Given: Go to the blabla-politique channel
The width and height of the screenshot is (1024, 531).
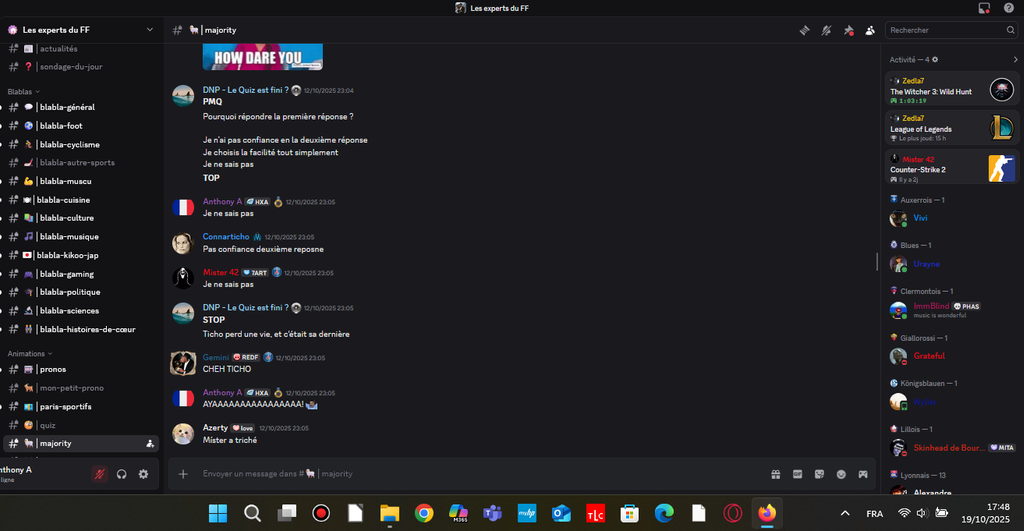Looking at the screenshot, I should [x=81, y=292].
